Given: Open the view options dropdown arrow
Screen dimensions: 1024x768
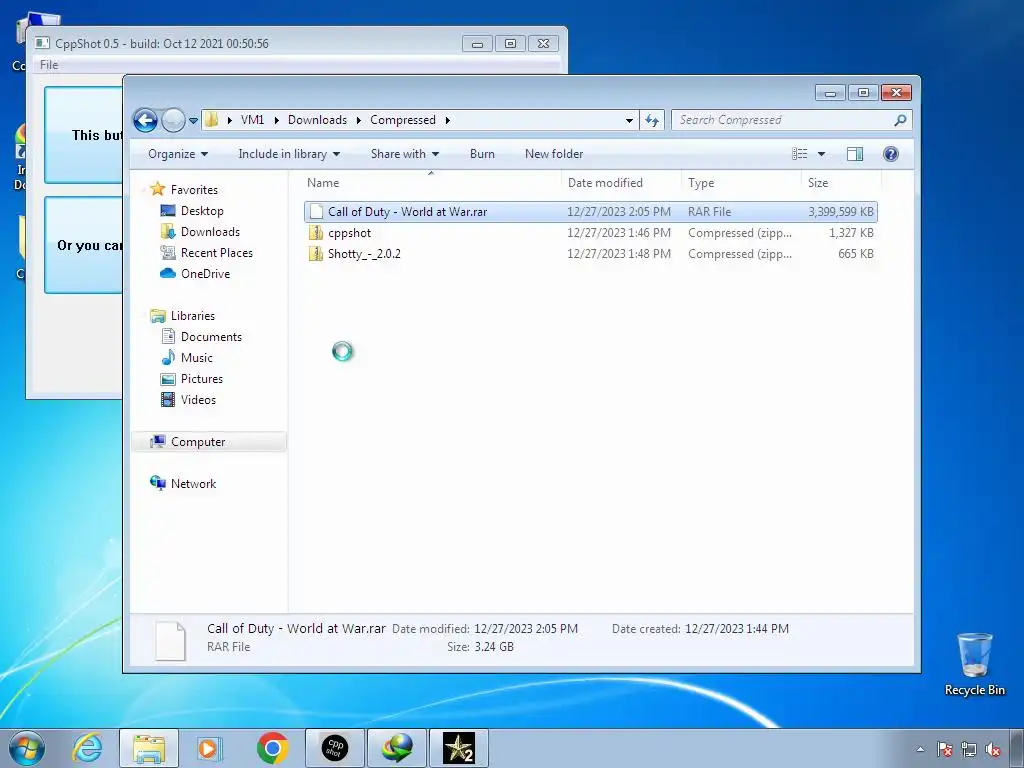Looking at the screenshot, I should click(x=822, y=154).
